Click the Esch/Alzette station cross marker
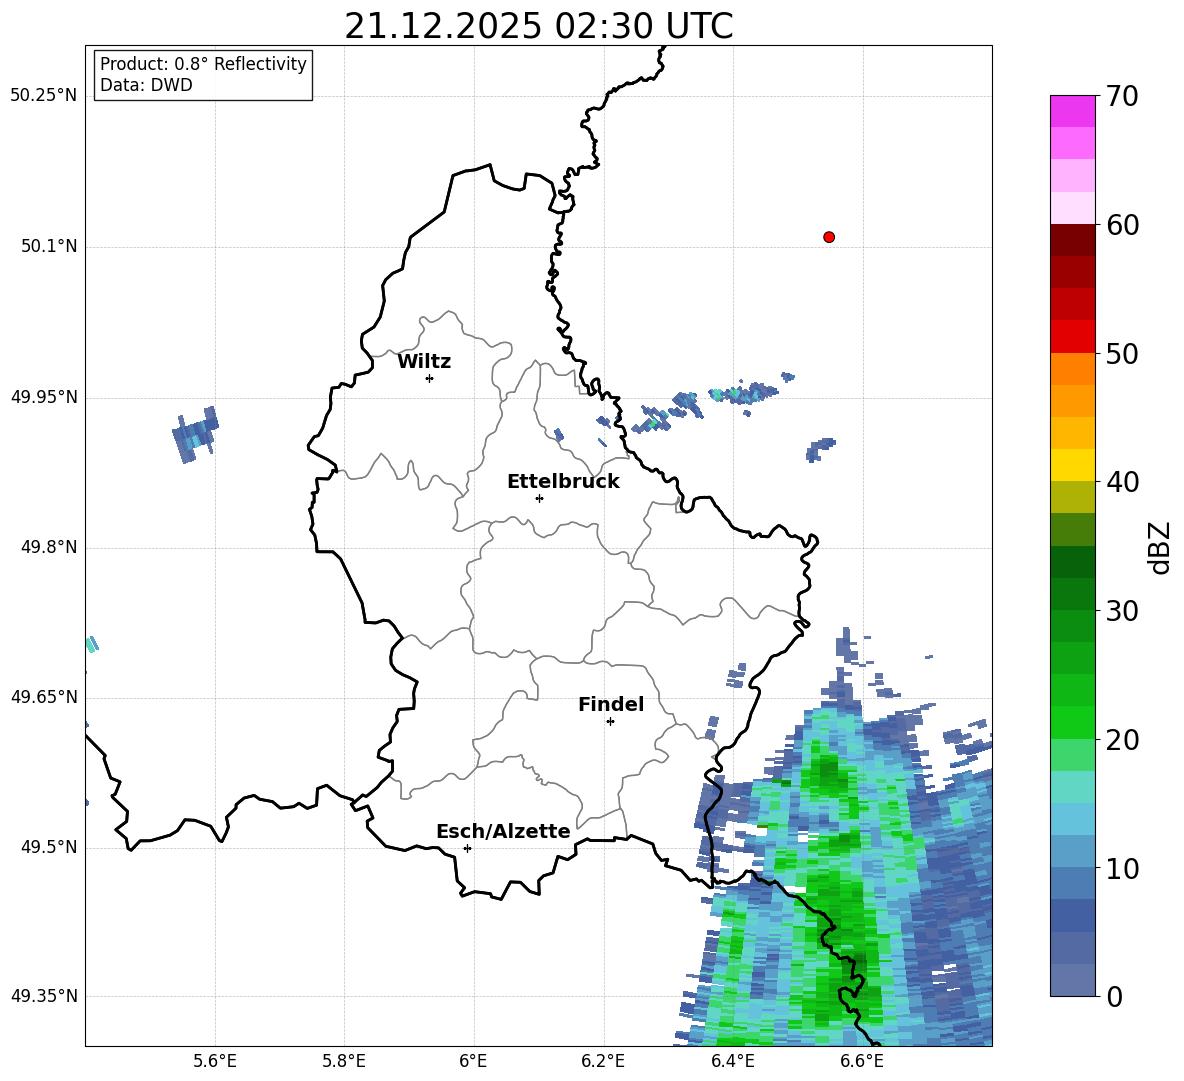 coord(467,848)
